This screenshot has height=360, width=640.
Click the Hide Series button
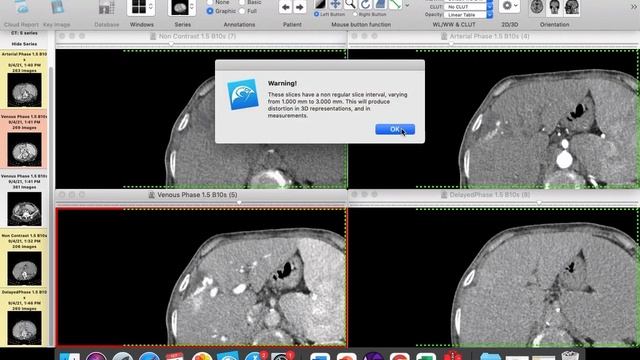24,44
